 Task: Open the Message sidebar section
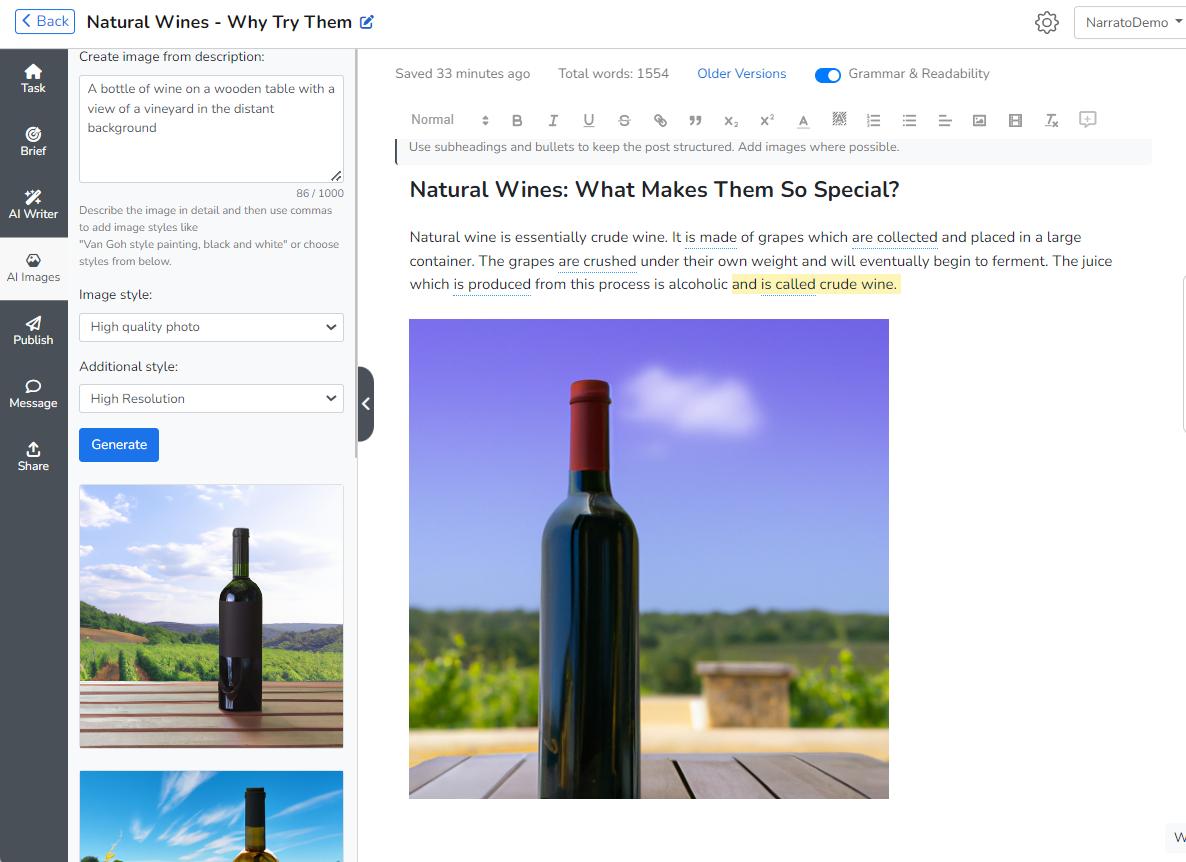pos(33,394)
